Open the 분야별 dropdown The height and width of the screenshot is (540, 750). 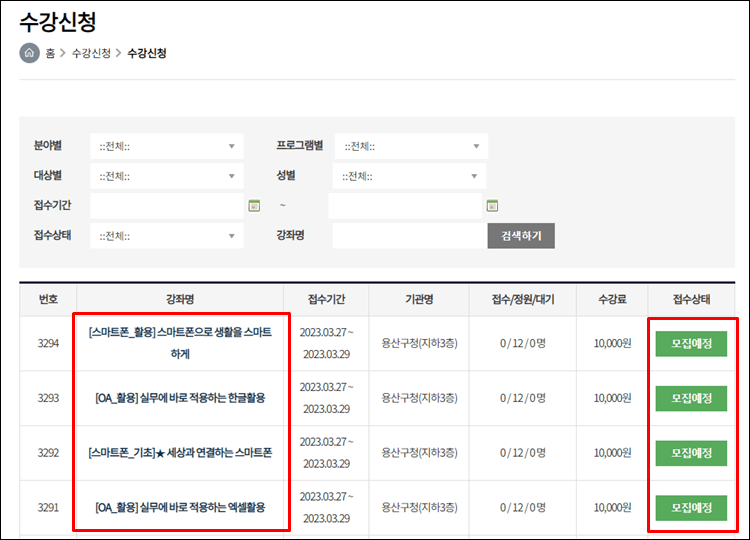pos(166,146)
